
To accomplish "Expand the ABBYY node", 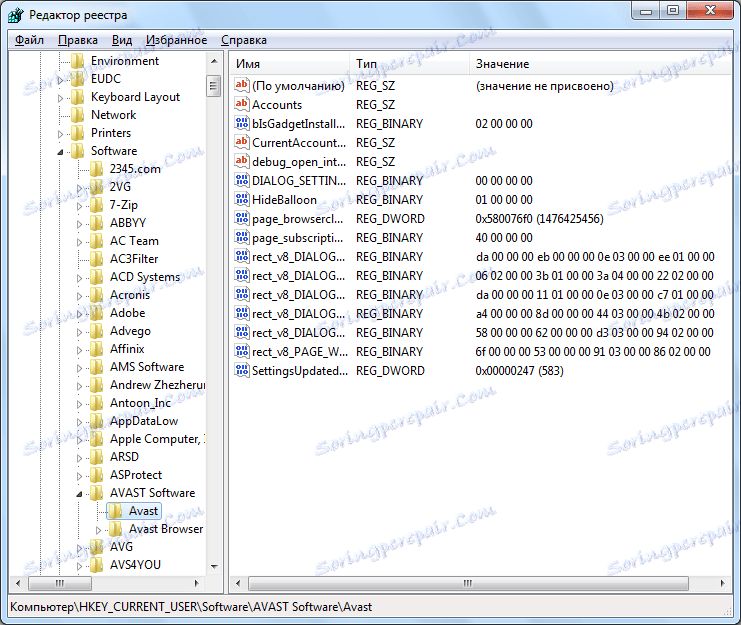I will [79, 223].
